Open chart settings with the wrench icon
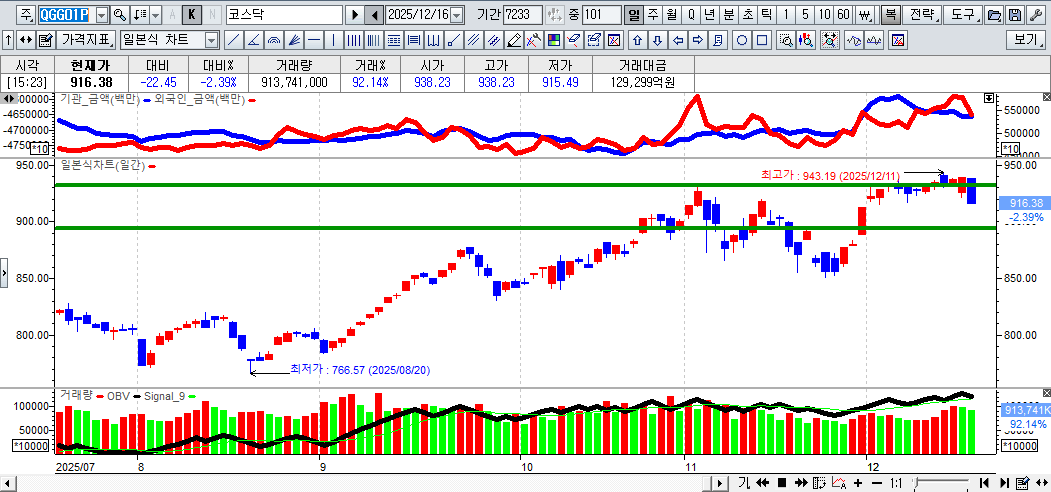Screen dimensions: 1051x492 coord(1035,15)
